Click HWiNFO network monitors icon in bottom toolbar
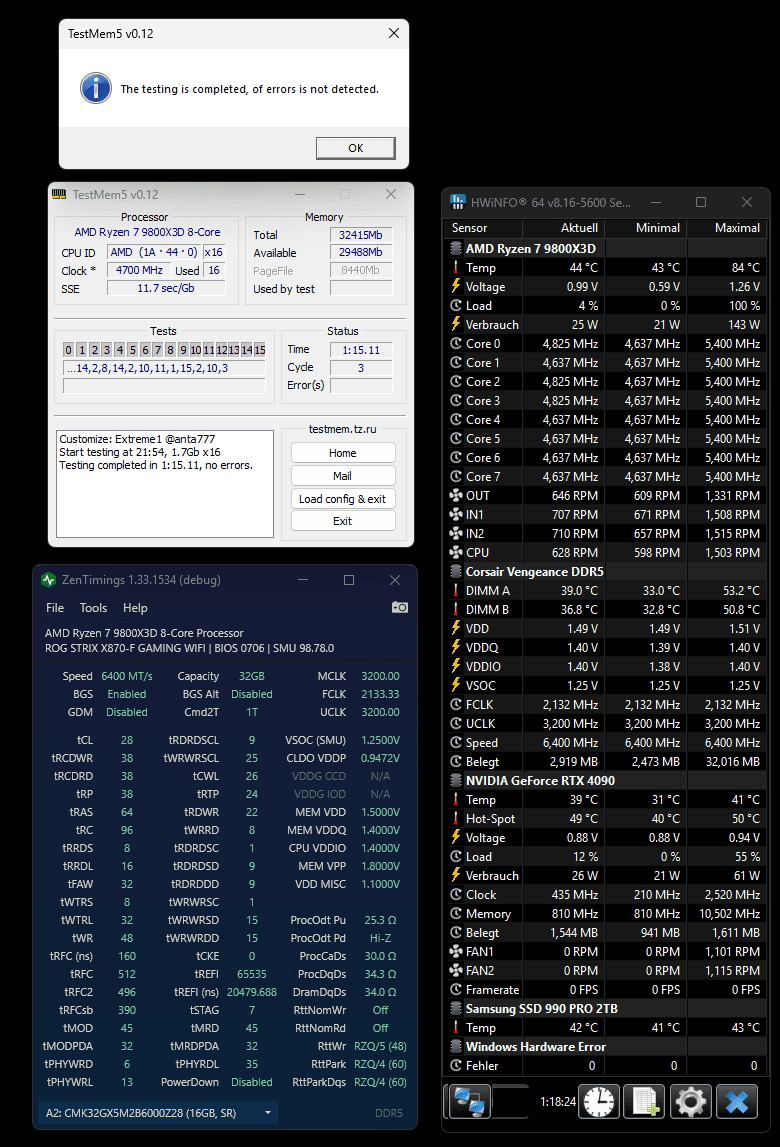The height and width of the screenshot is (1147, 780). pyautogui.click(x=469, y=1102)
